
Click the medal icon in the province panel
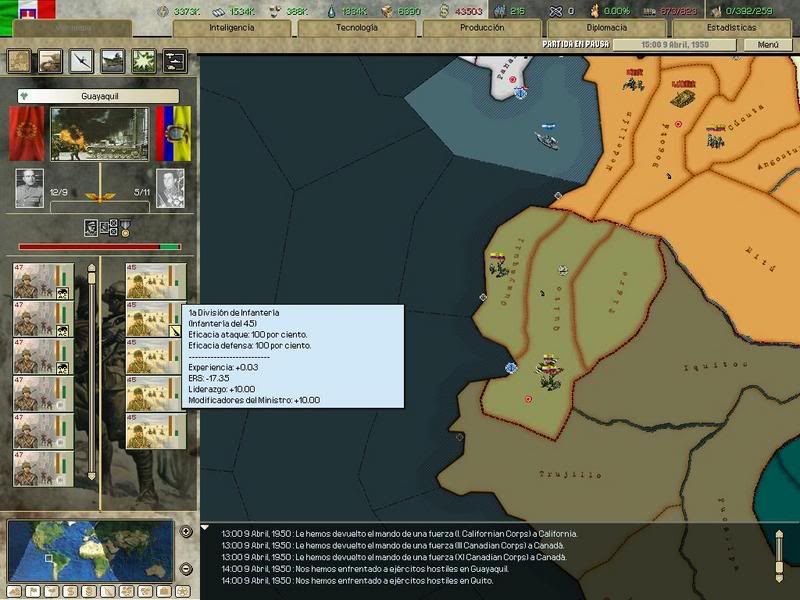(125, 226)
